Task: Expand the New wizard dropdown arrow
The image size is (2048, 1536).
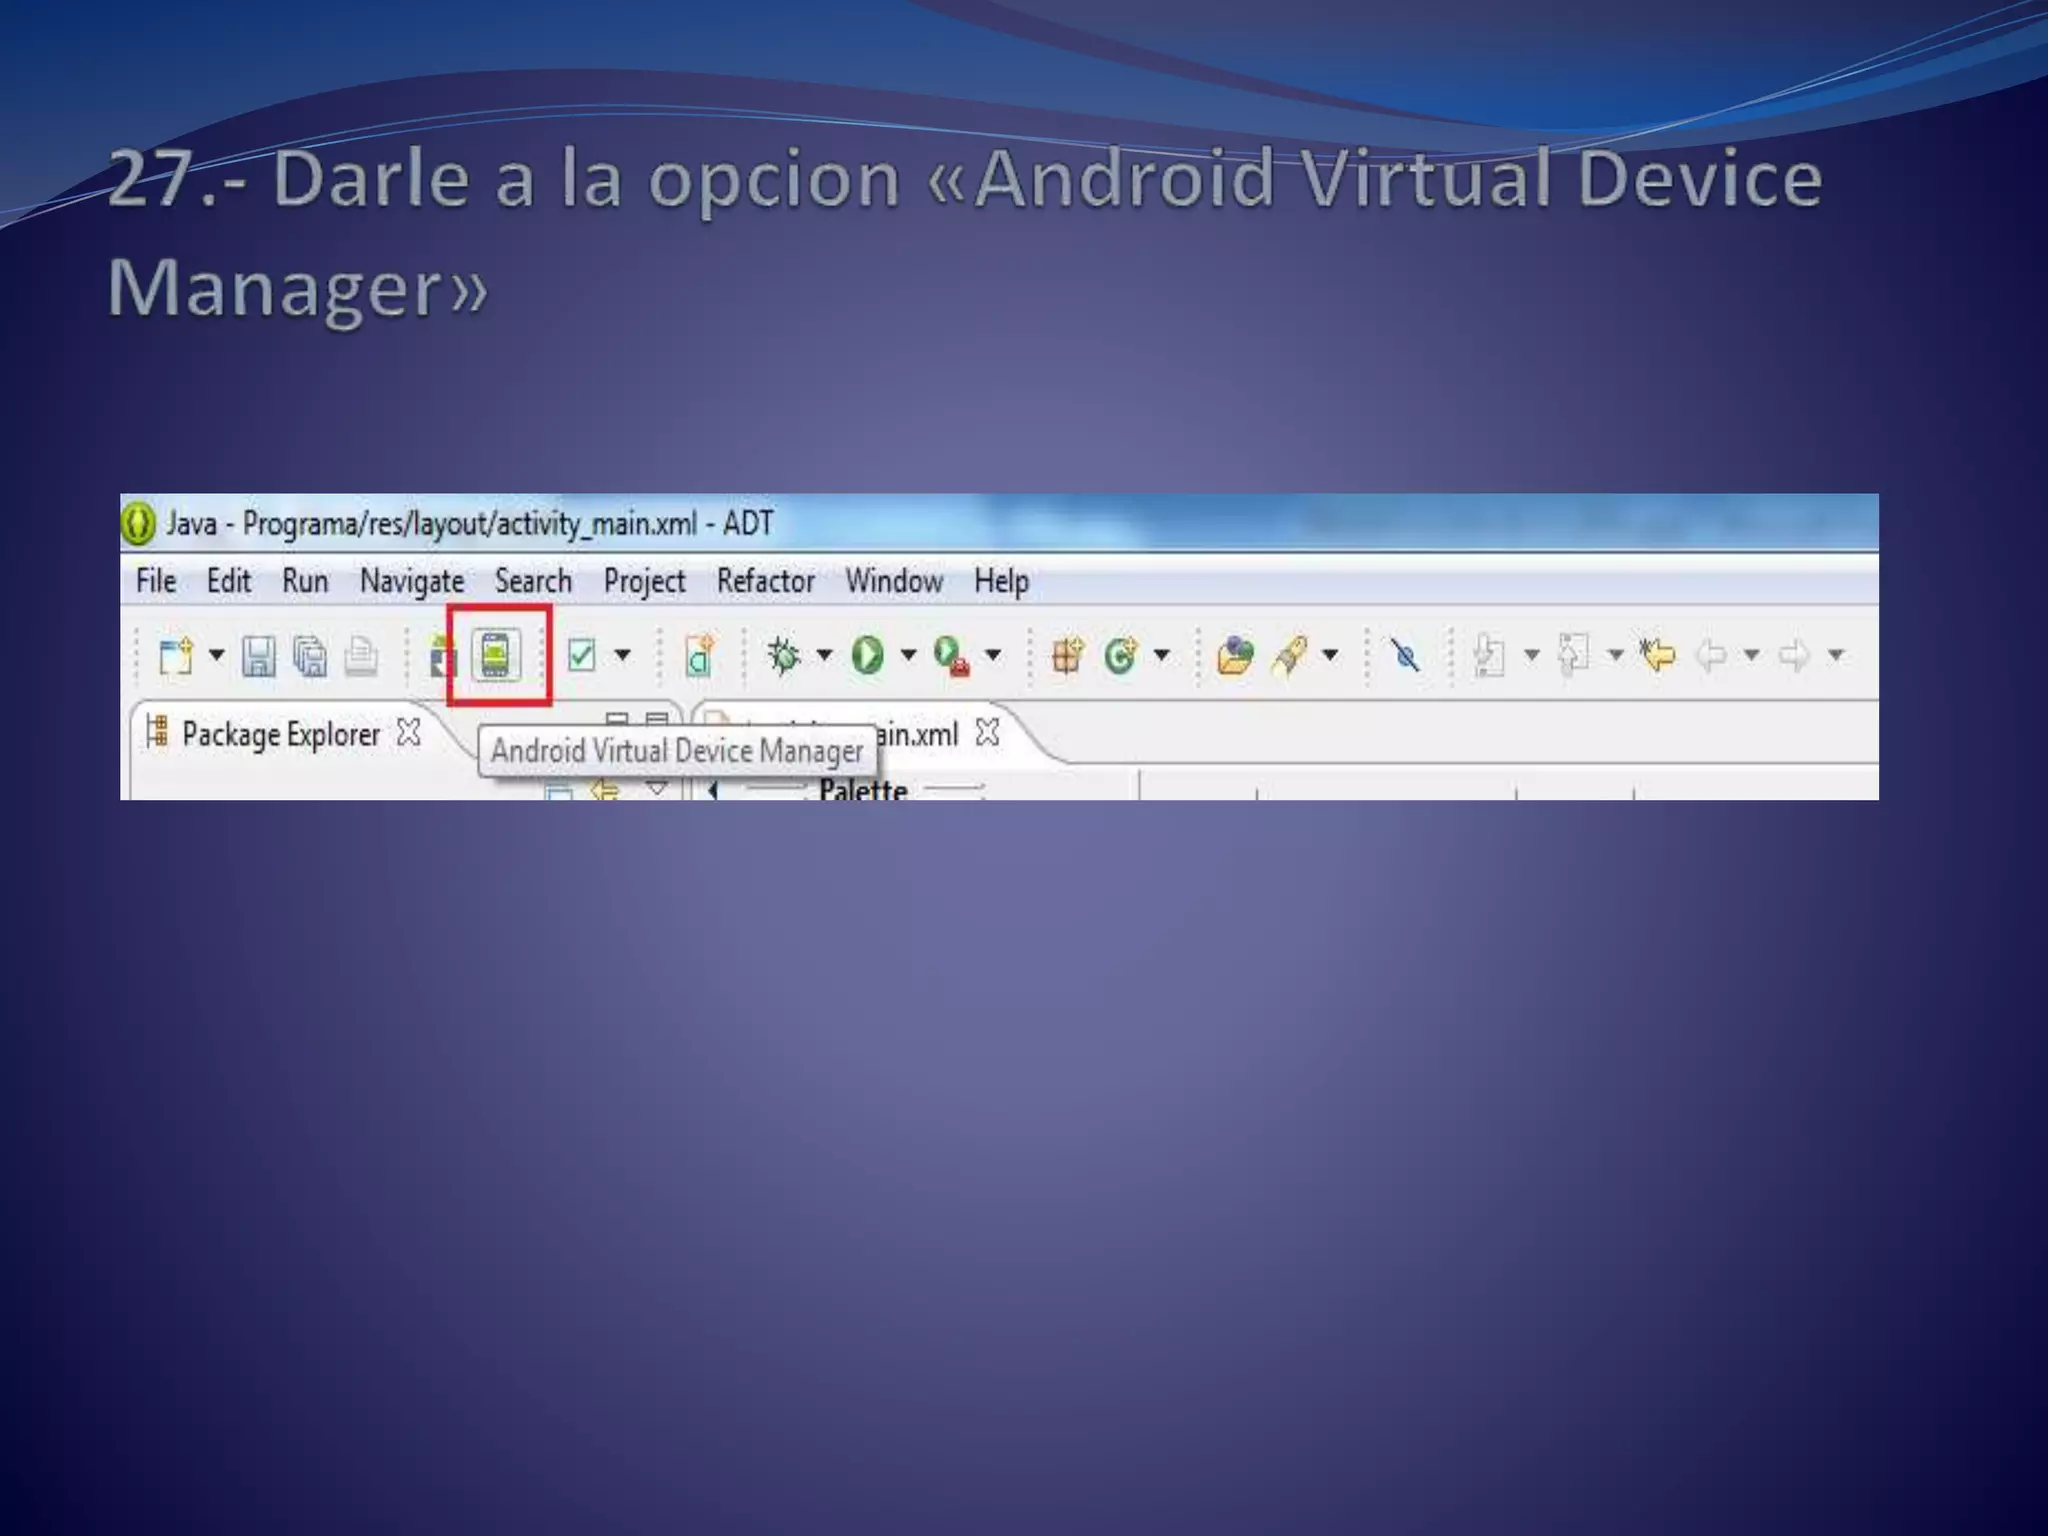Action: 217,656
